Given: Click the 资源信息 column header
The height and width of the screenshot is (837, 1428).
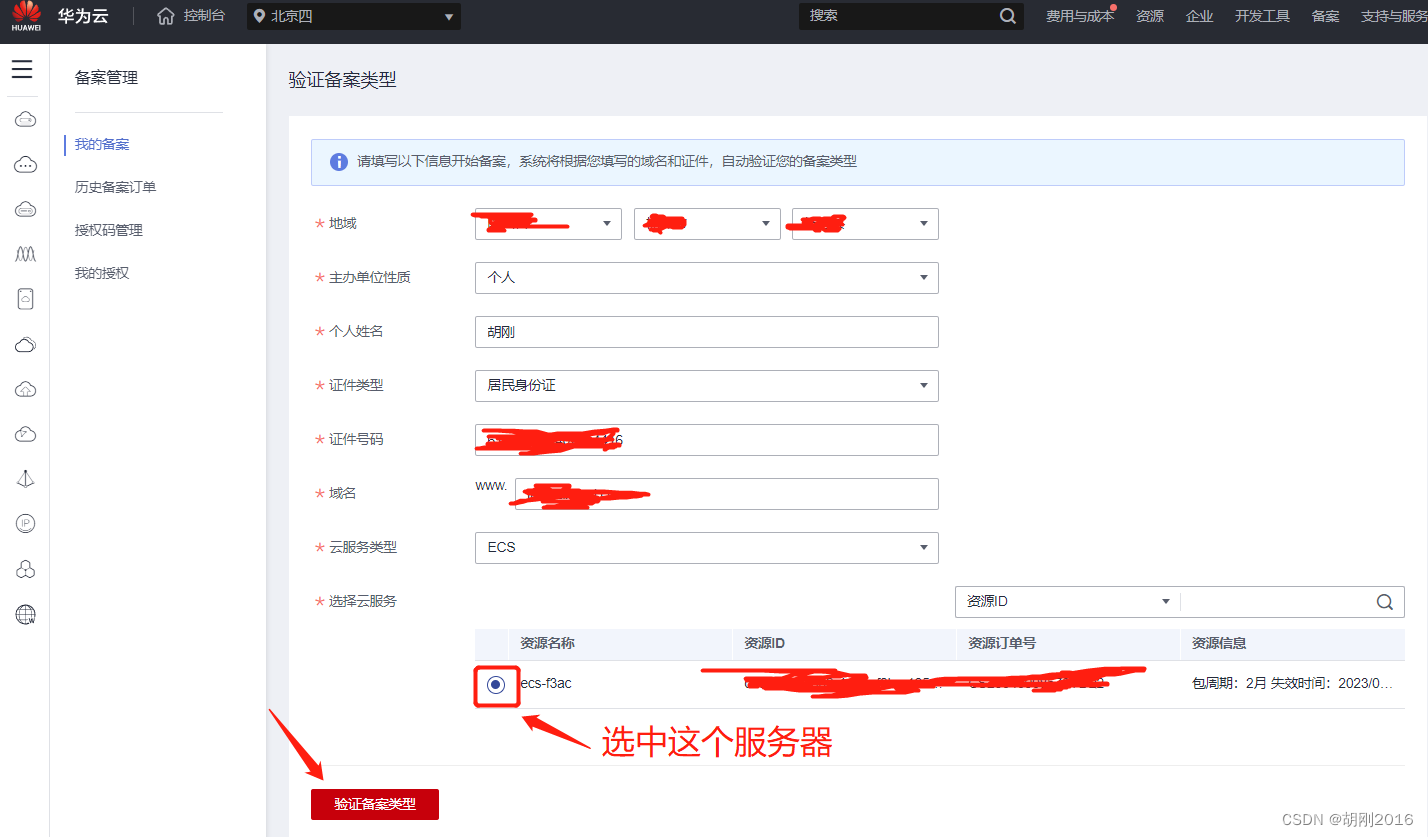Looking at the screenshot, I should tap(1219, 643).
